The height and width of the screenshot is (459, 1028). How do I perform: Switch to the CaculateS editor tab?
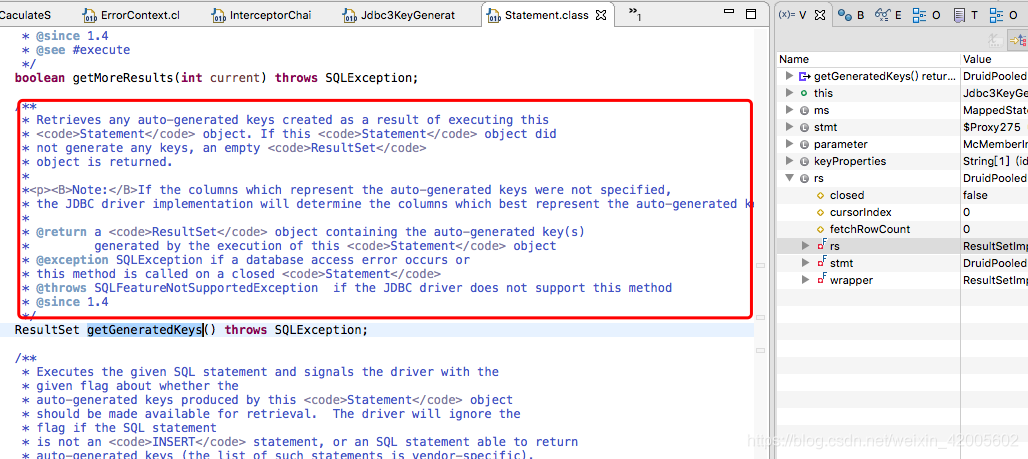click(x=26, y=15)
